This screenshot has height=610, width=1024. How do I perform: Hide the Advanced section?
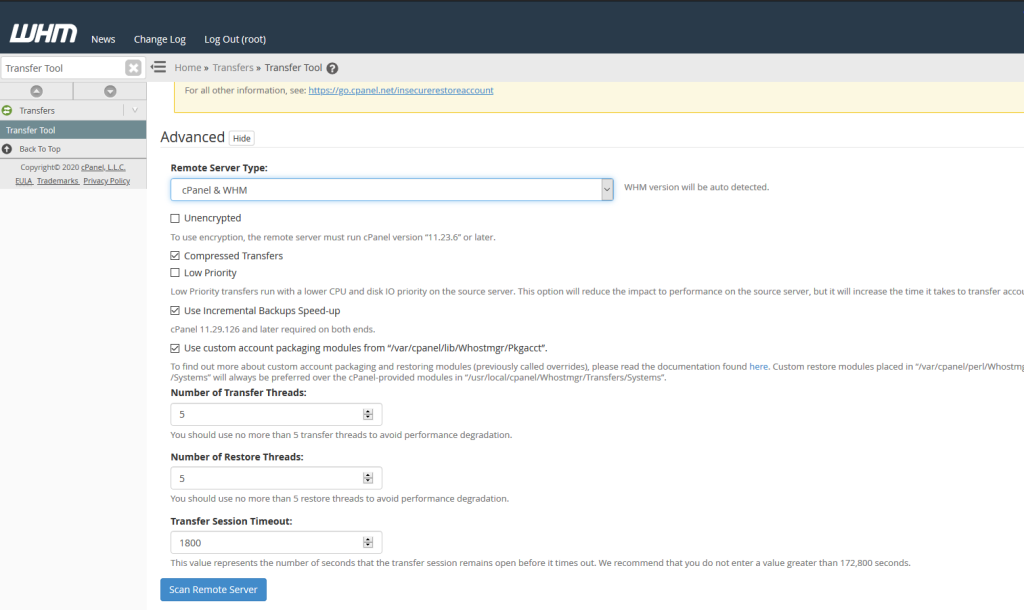(242, 138)
